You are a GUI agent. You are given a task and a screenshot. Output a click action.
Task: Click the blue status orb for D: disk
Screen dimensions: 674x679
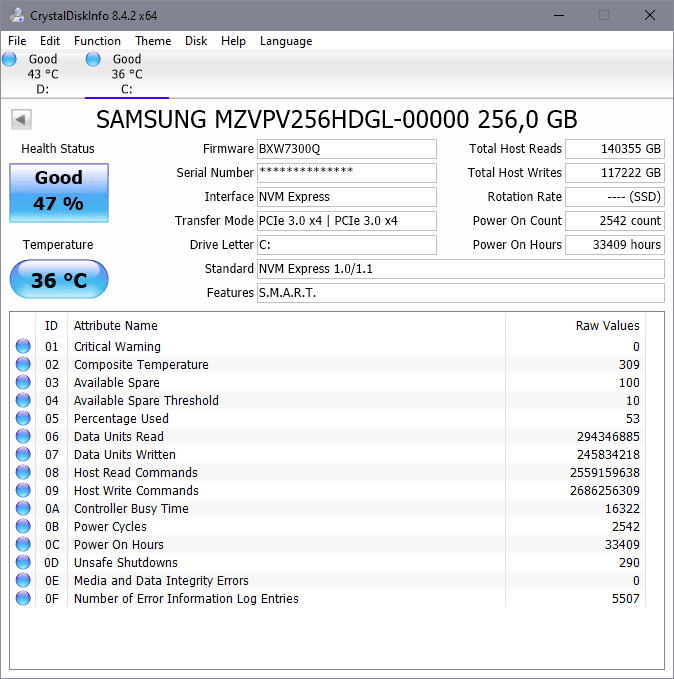(9, 59)
